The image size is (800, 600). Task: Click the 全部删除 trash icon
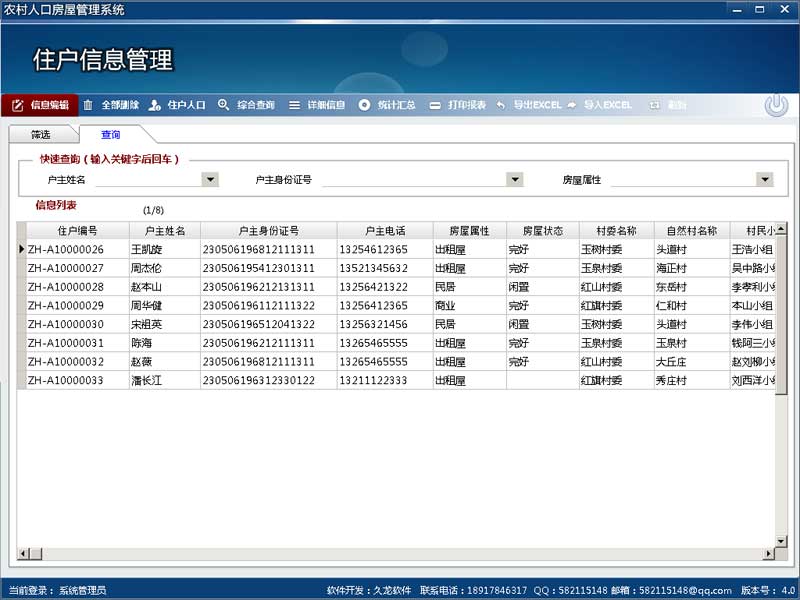pos(88,105)
